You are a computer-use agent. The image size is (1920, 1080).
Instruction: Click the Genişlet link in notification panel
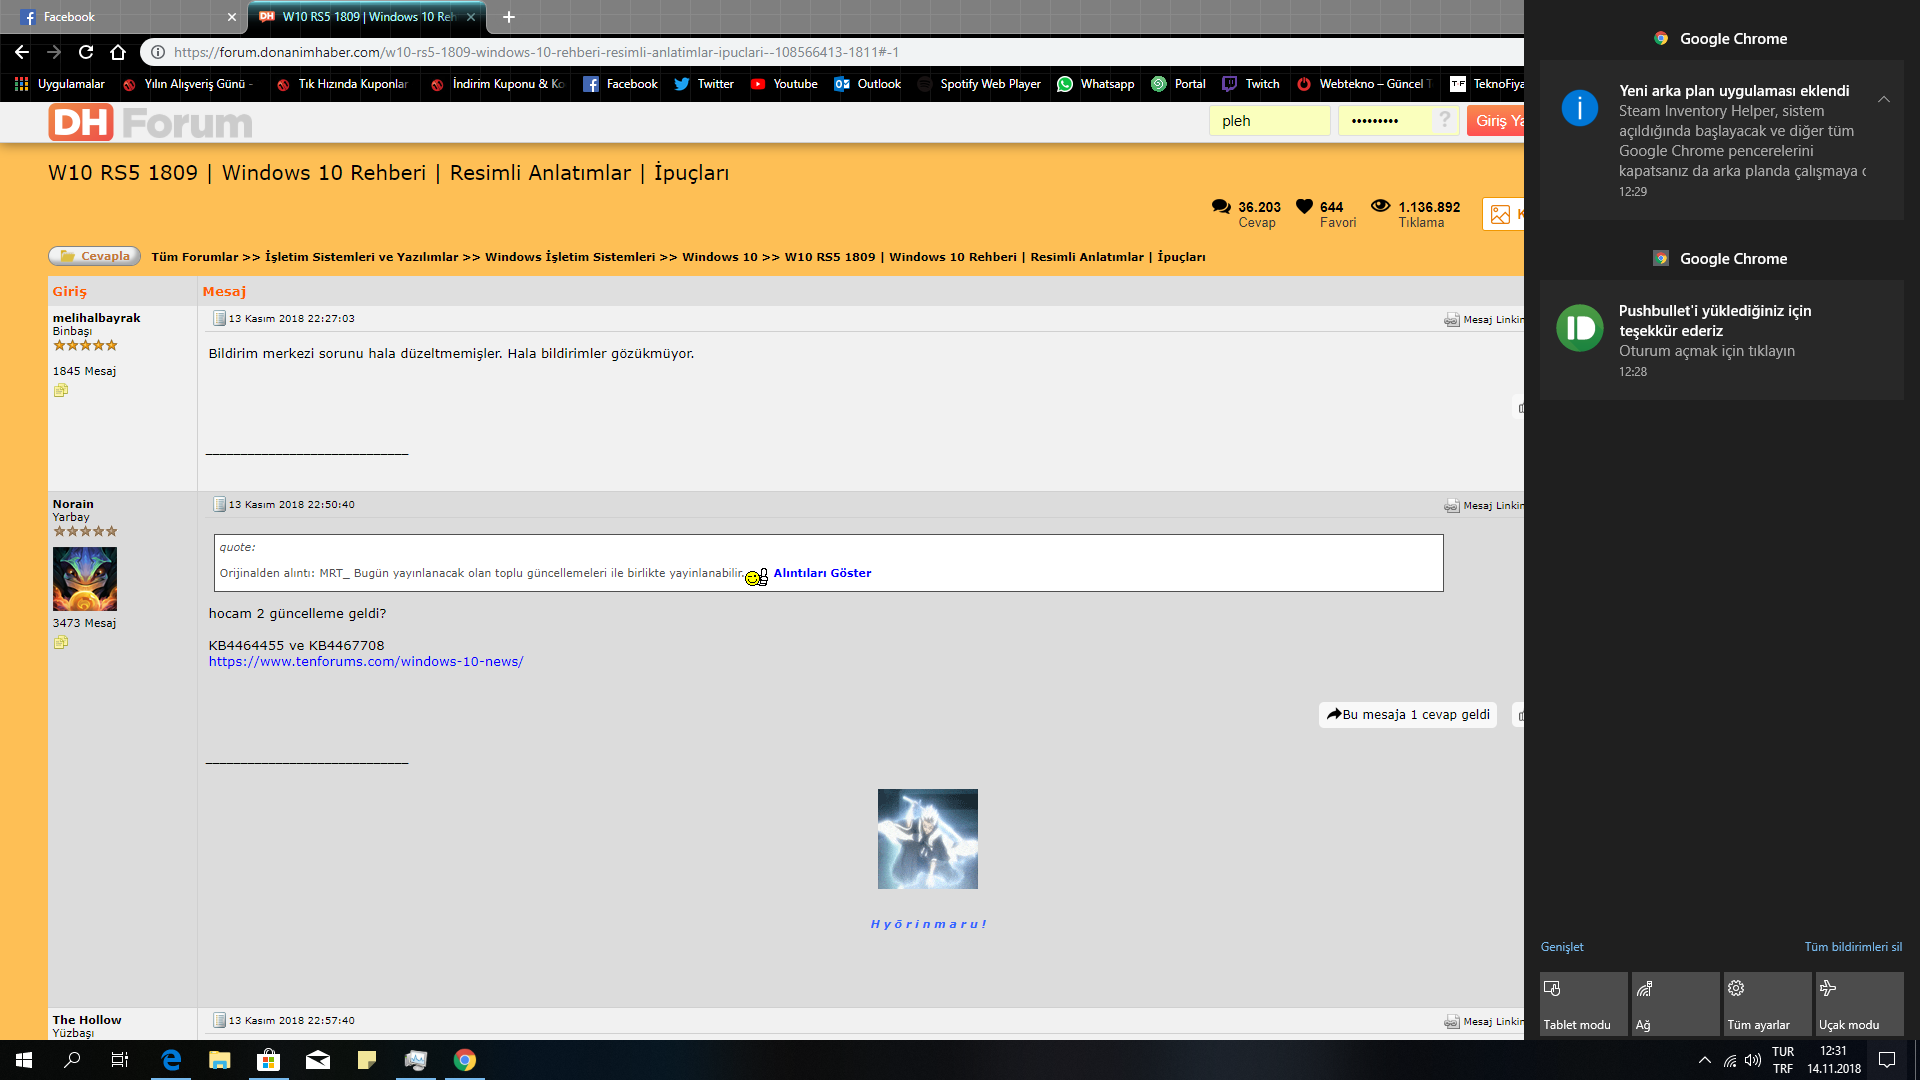coord(1561,947)
